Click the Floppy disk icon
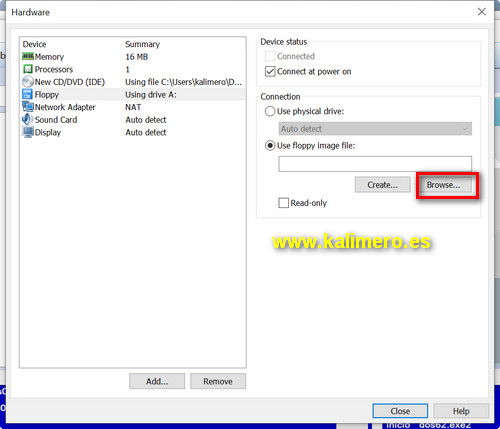 tap(27, 94)
